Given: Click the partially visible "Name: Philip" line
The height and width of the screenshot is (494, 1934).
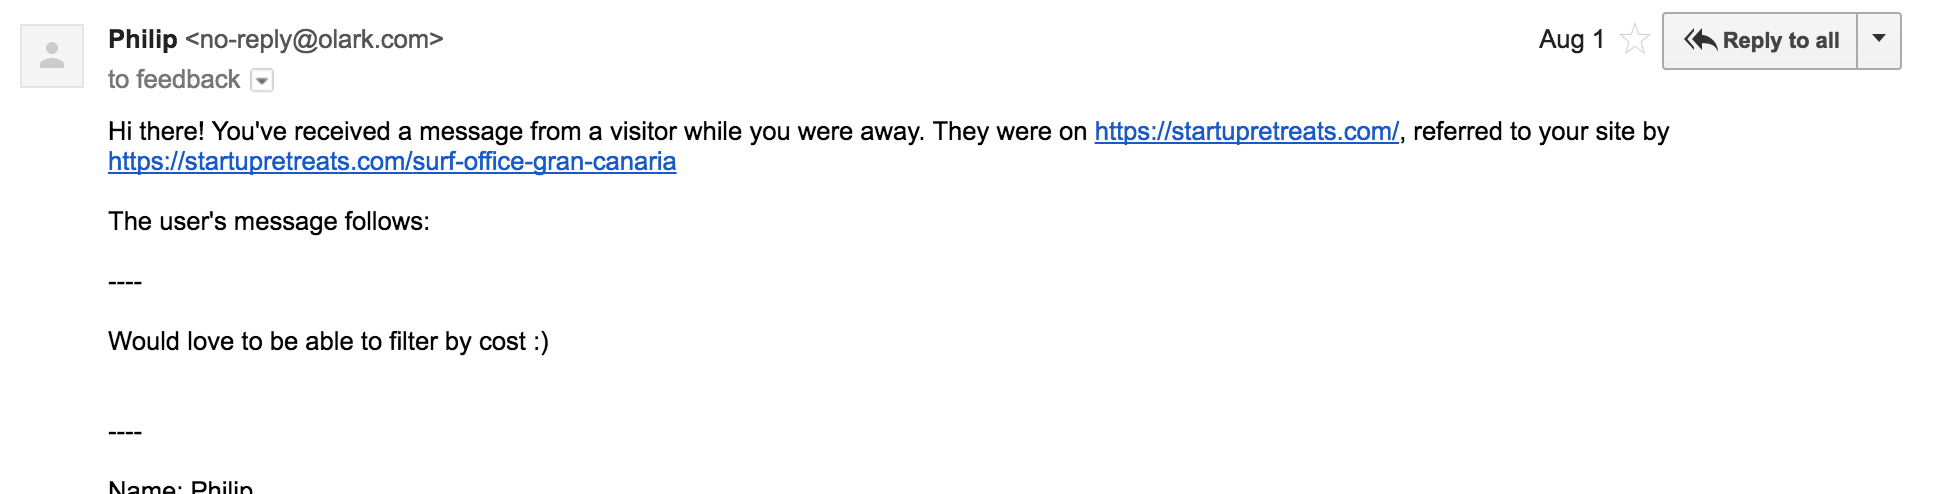Looking at the screenshot, I should coord(181,487).
